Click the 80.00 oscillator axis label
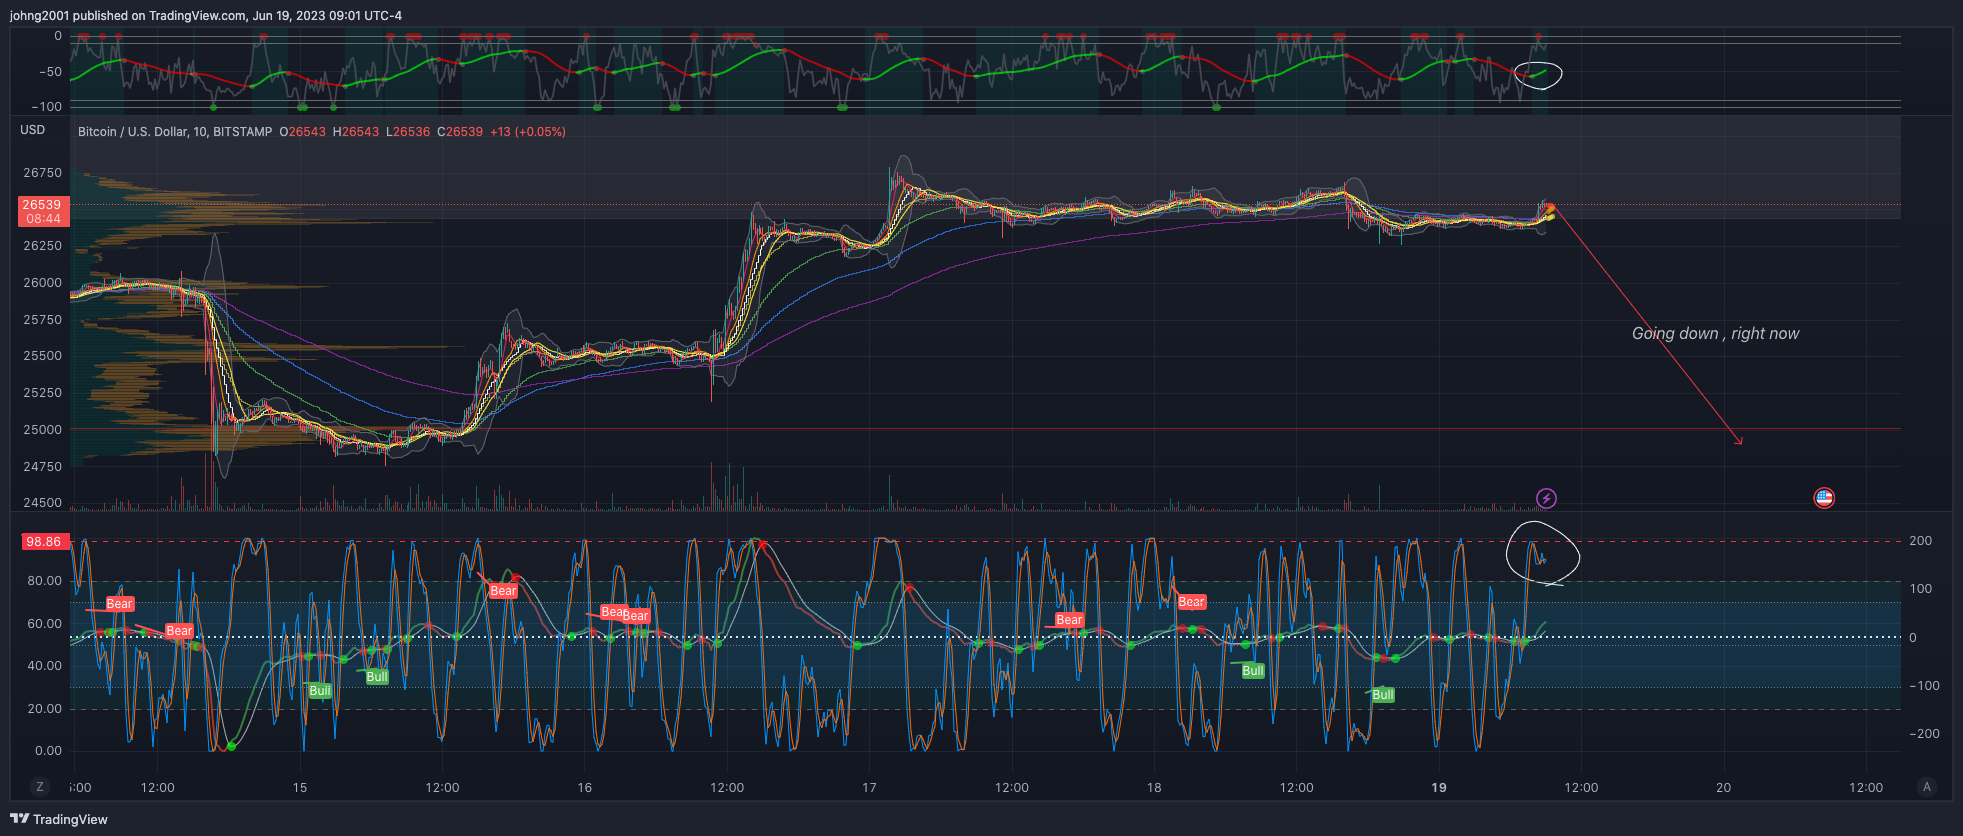The width and height of the screenshot is (1963, 836). pyautogui.click(x=45, y=581)
